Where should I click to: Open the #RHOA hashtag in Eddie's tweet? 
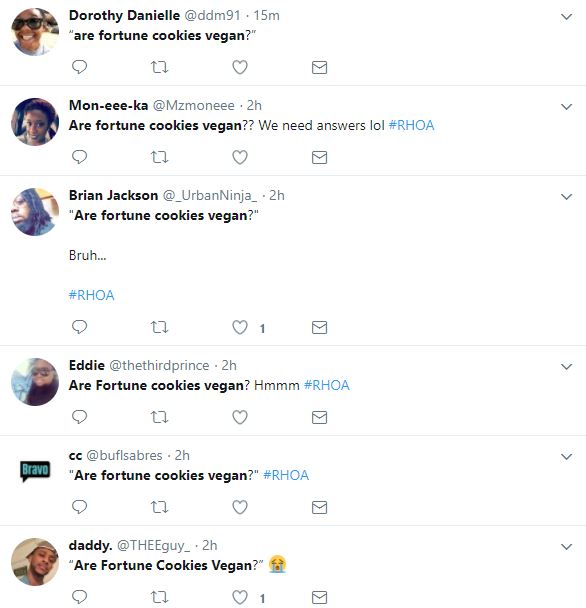pos(327,385)
